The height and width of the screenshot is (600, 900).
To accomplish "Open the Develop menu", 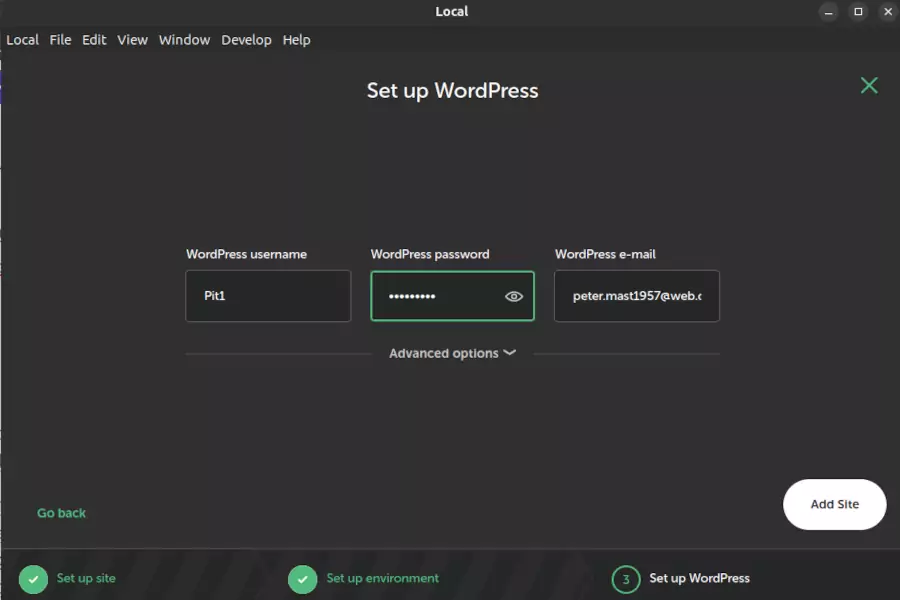I will click(246, 40).
